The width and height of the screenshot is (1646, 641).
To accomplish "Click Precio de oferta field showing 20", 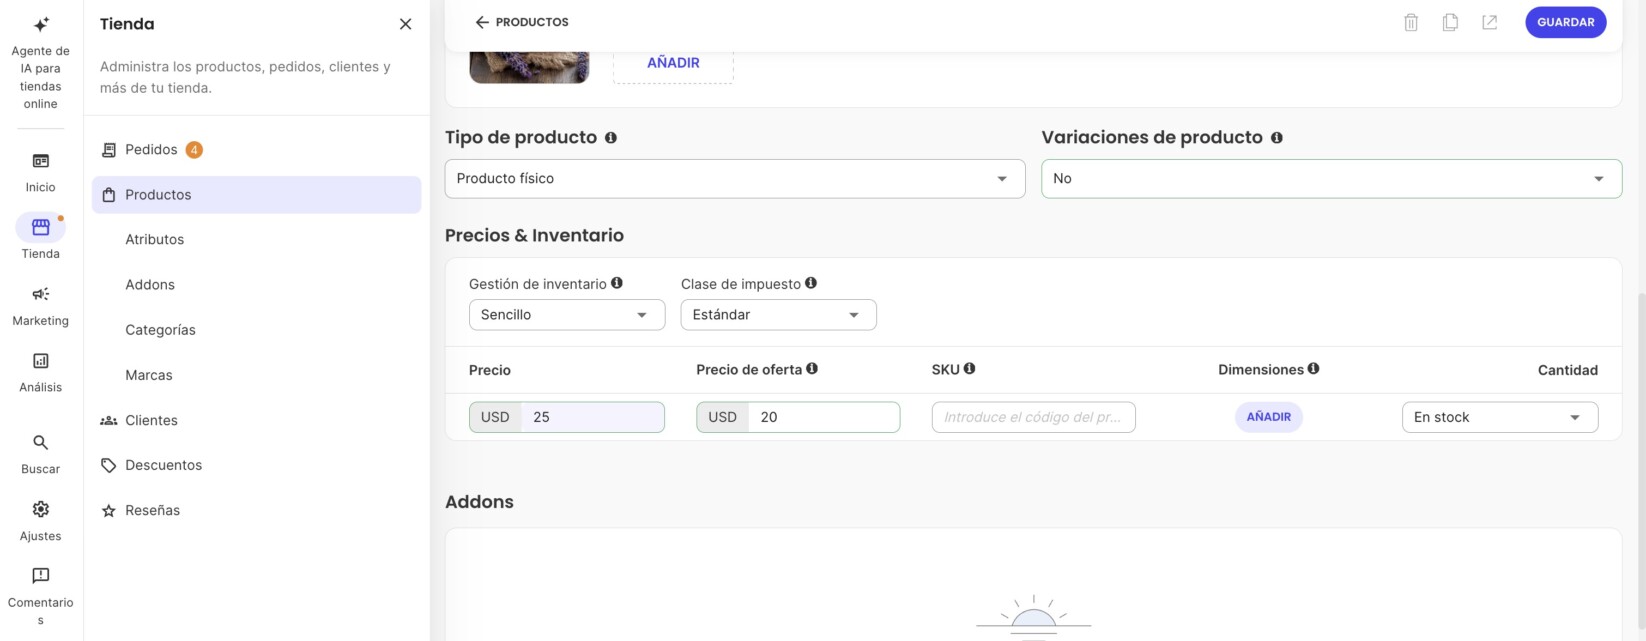I will click(798, 417).
